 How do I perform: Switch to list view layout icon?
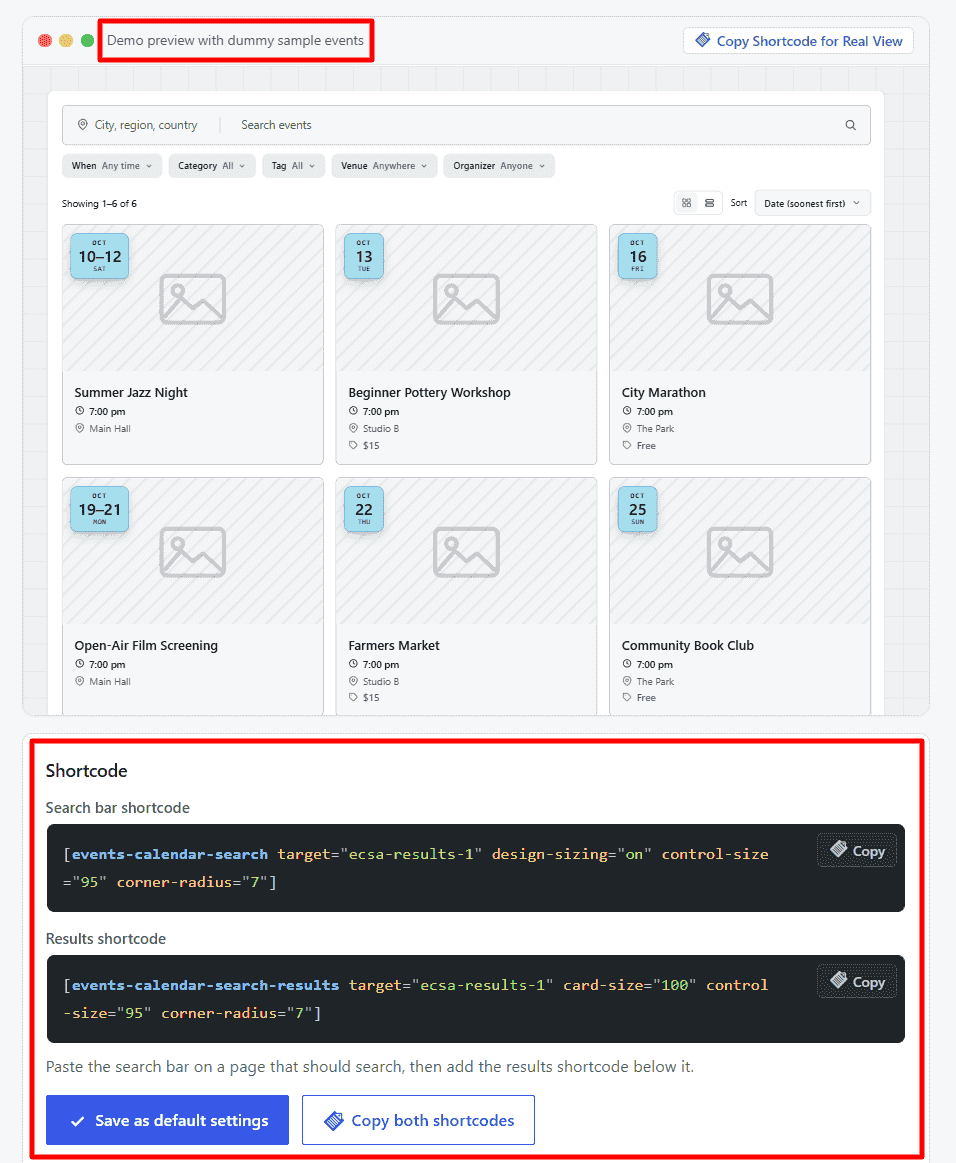pyautogui.click(x=710, y=203)
